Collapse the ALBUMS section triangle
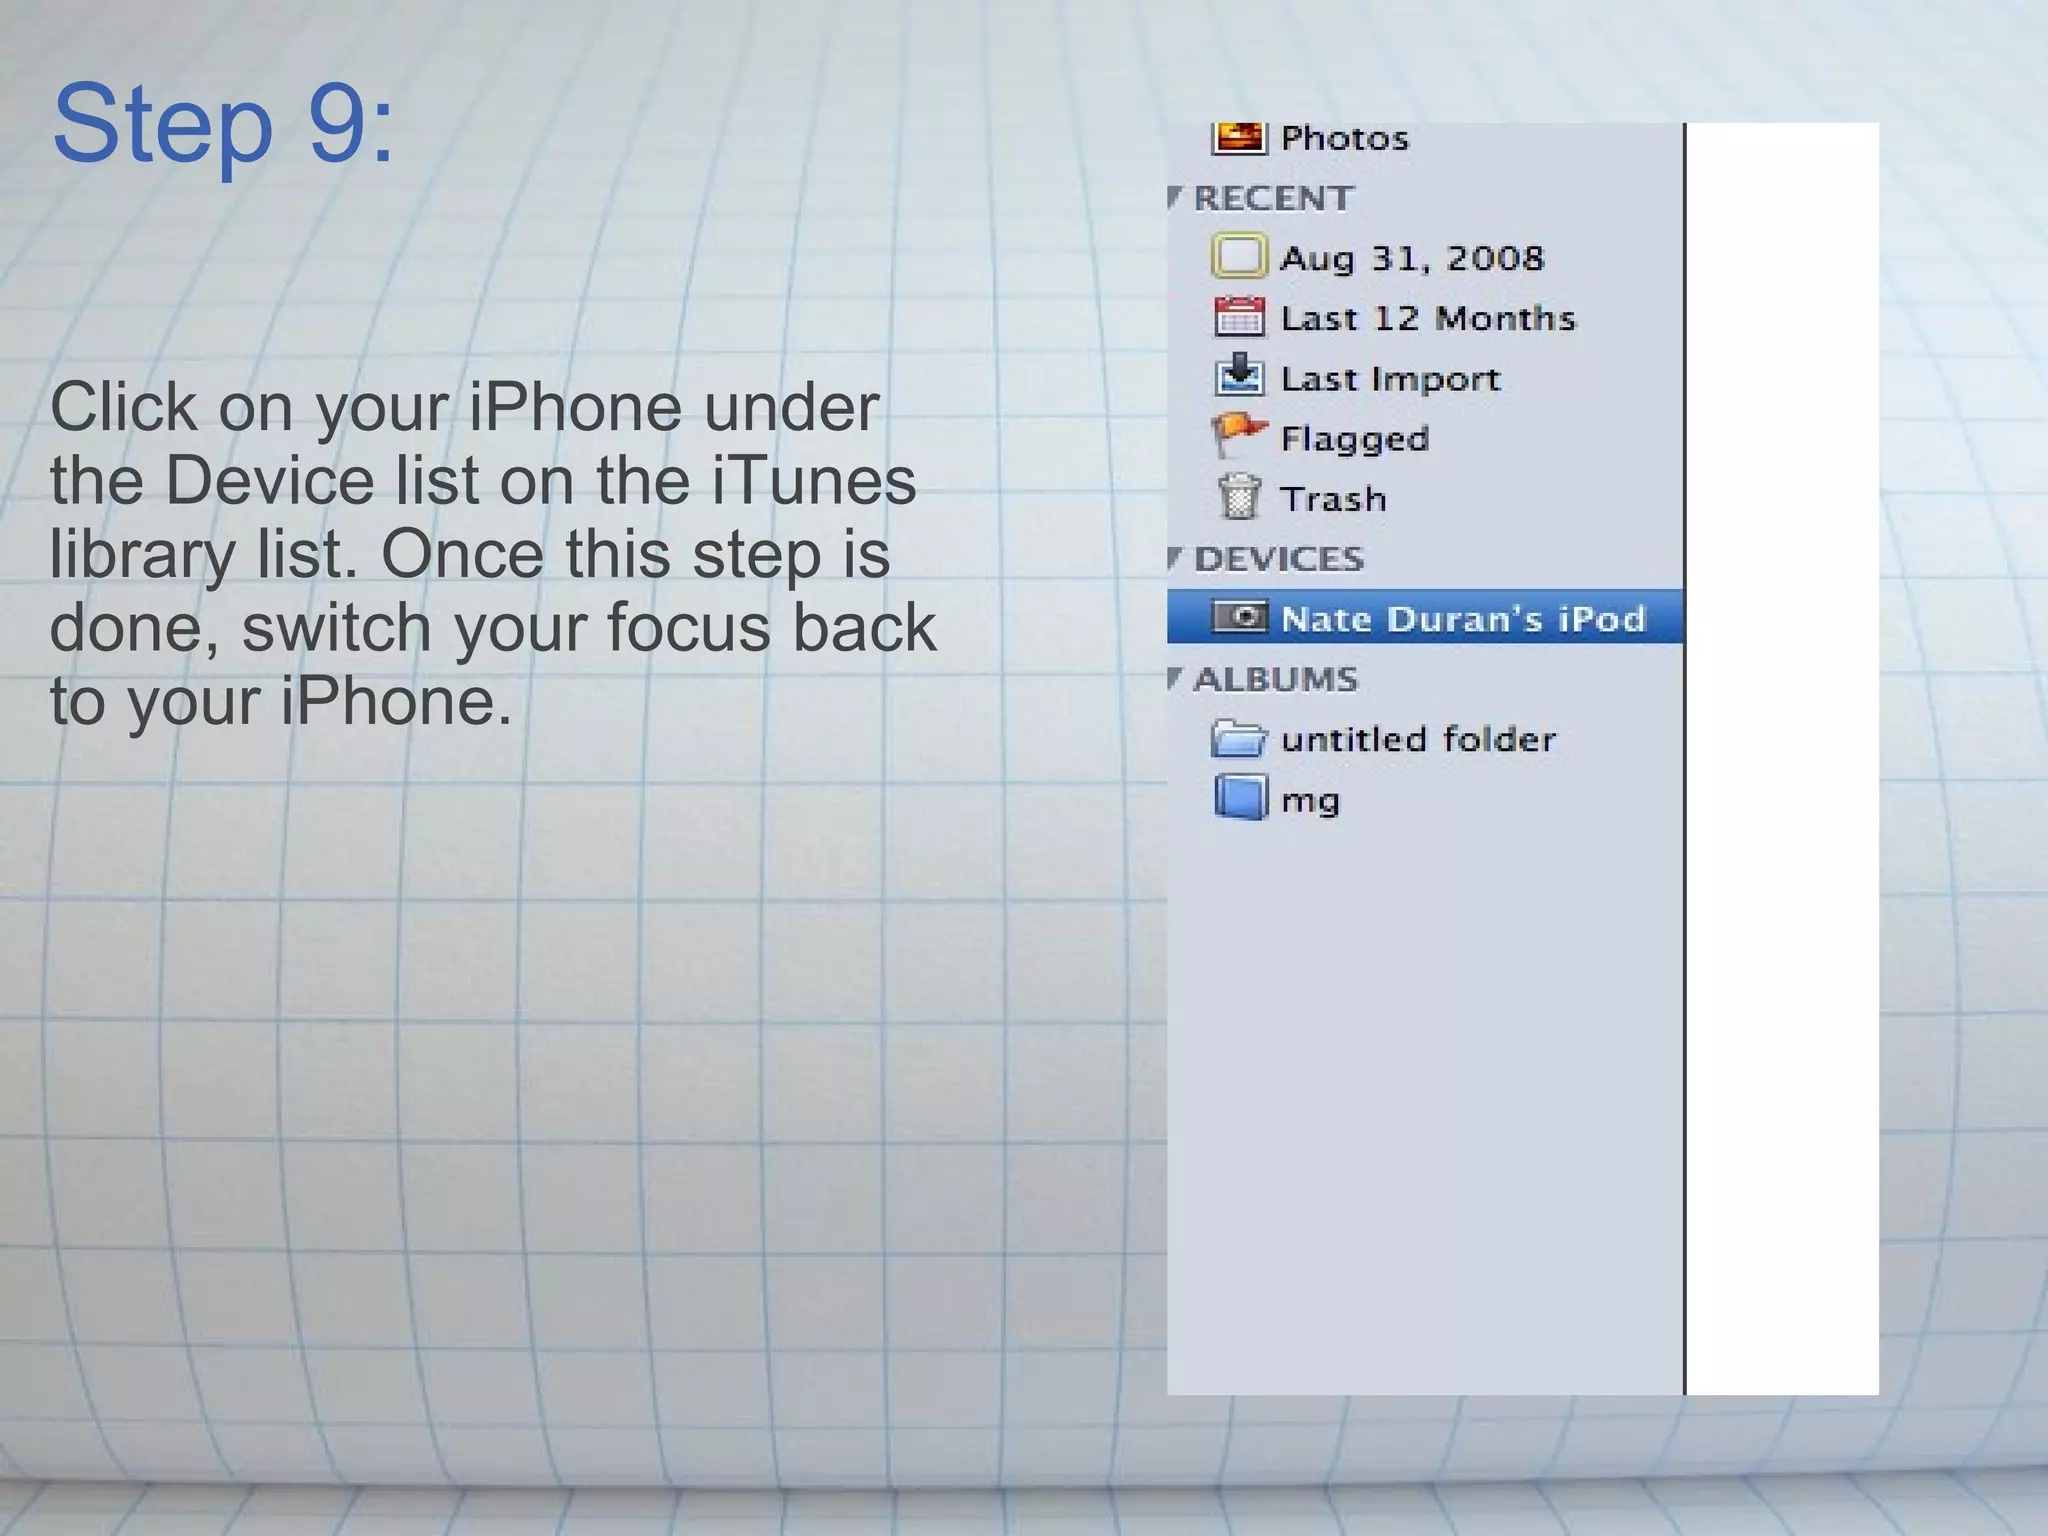This screenshot has width=2048, height=1536. (1175, 678)
